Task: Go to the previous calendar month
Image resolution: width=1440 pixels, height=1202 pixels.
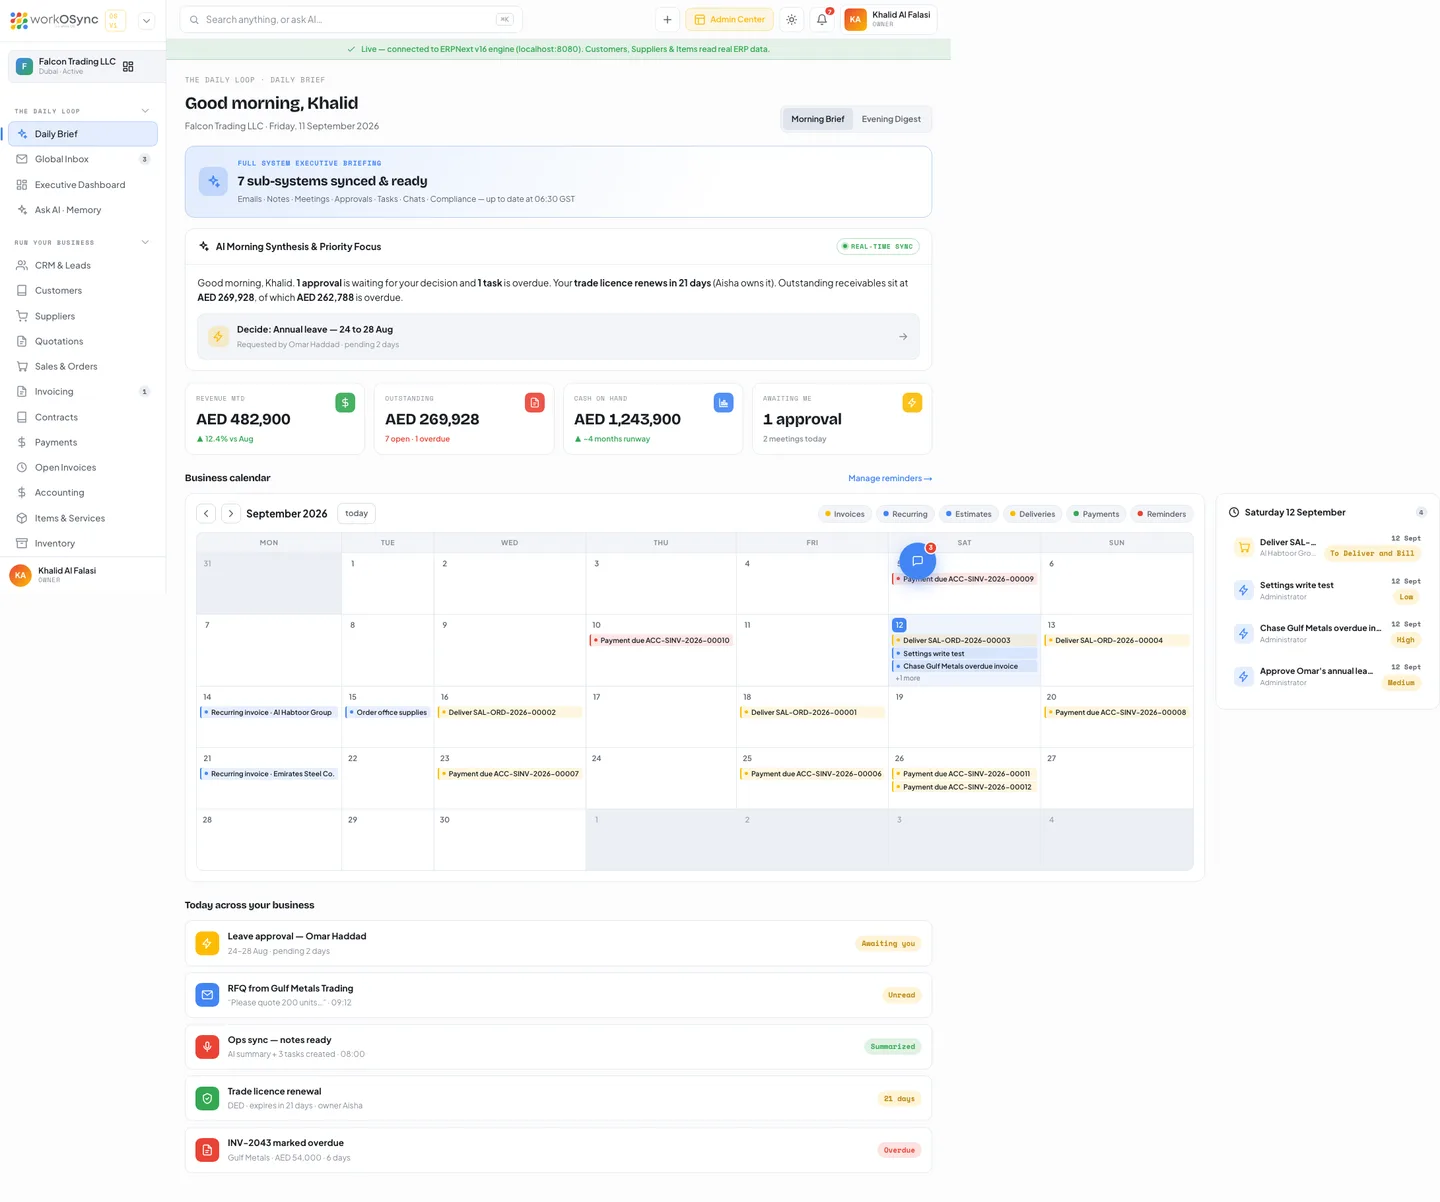Action: (x=206, y=513)
